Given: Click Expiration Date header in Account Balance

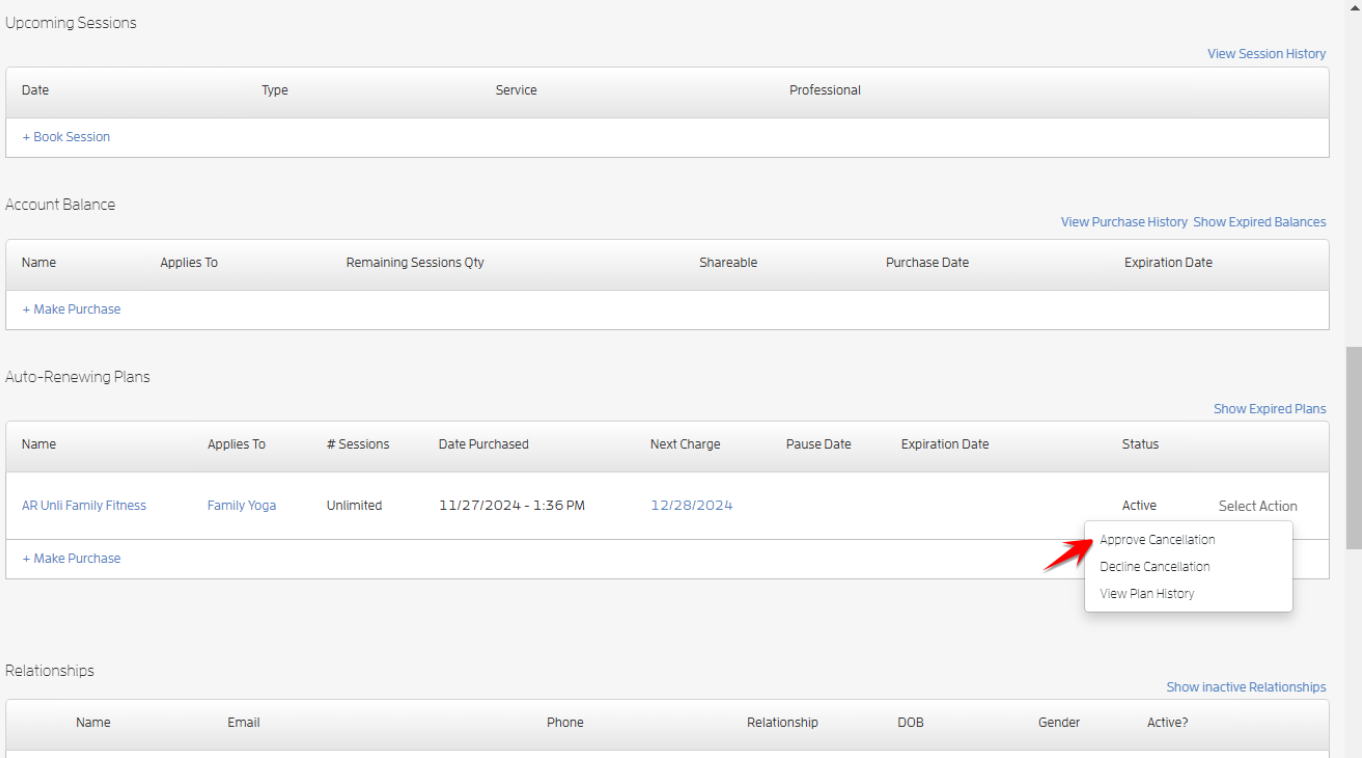Looking at the screenshot, I should (1168, 263).
